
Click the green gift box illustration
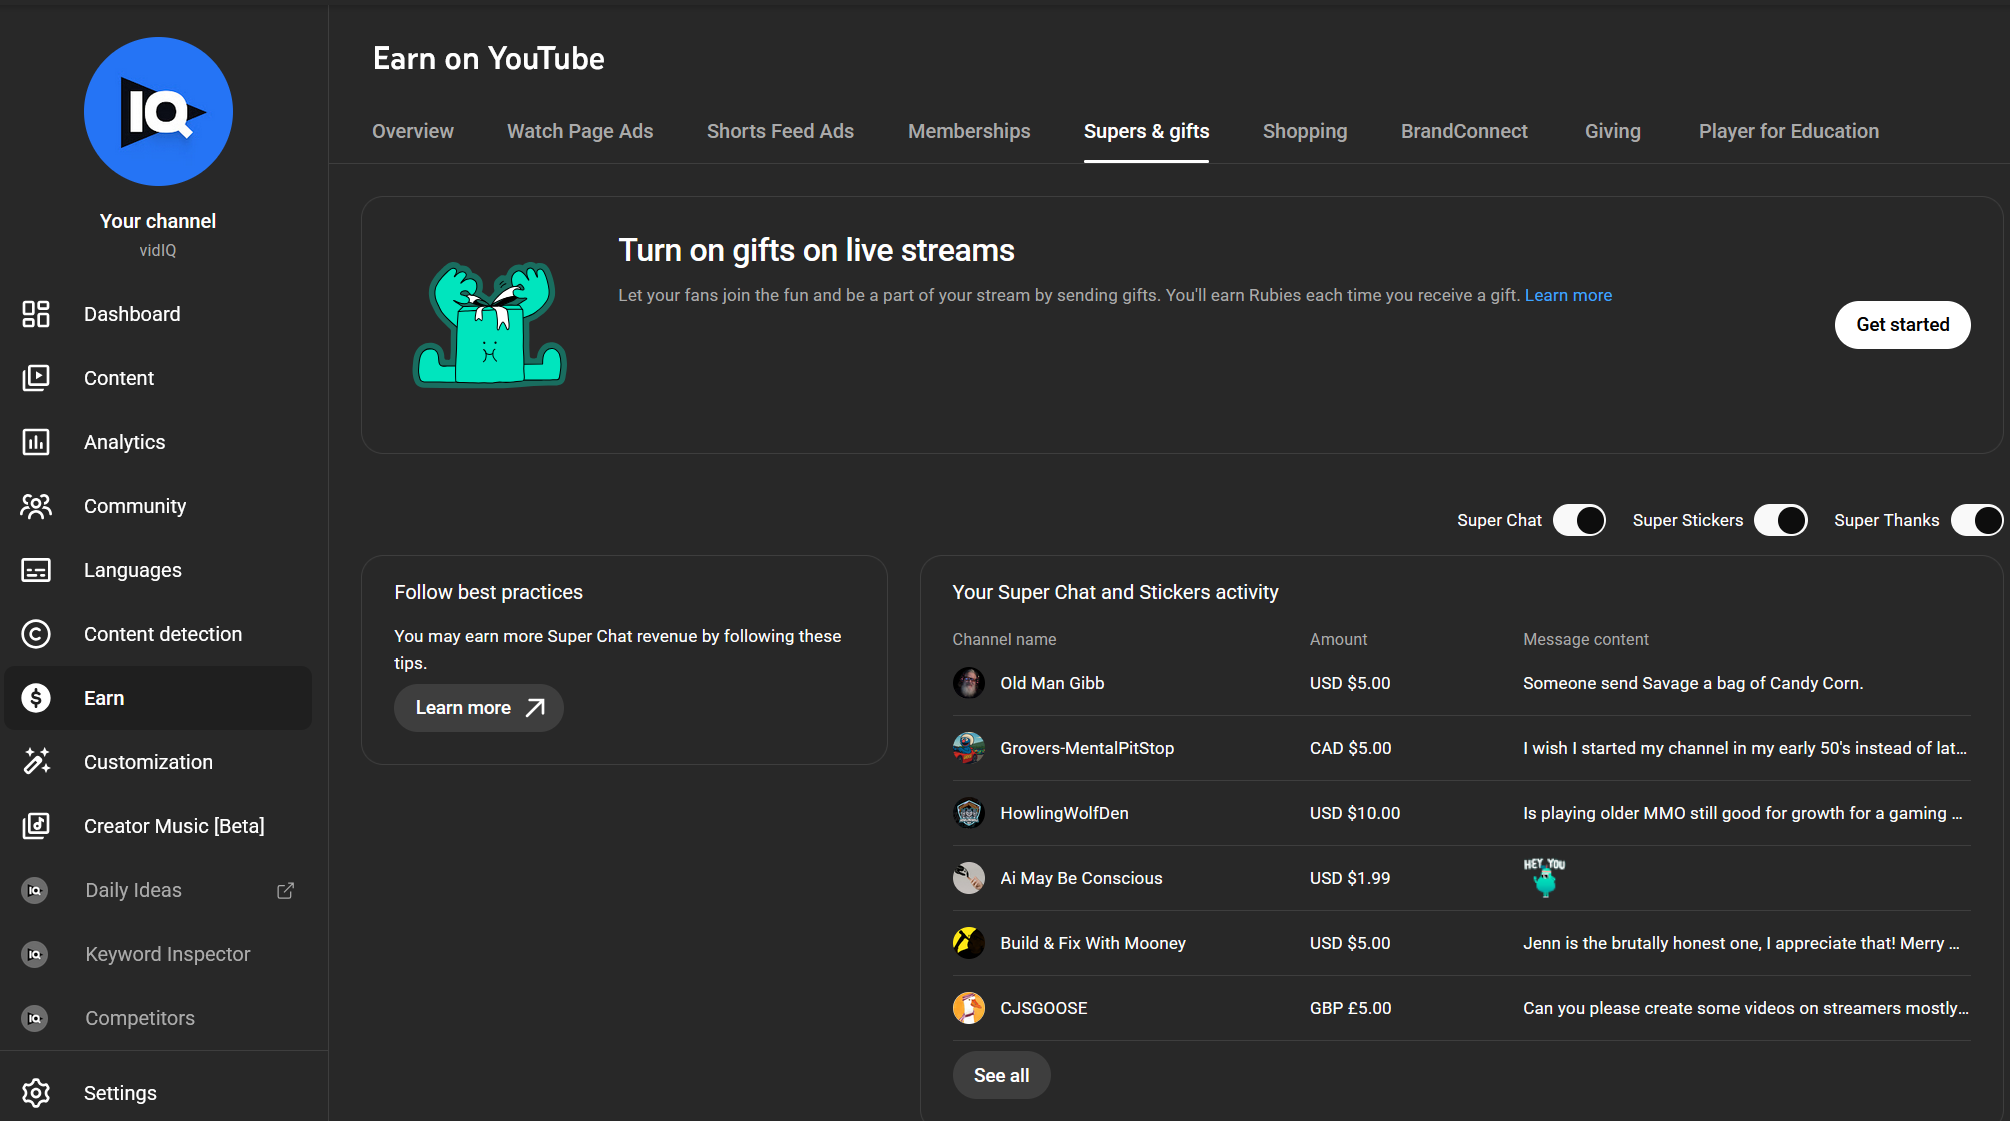point(490,324)
